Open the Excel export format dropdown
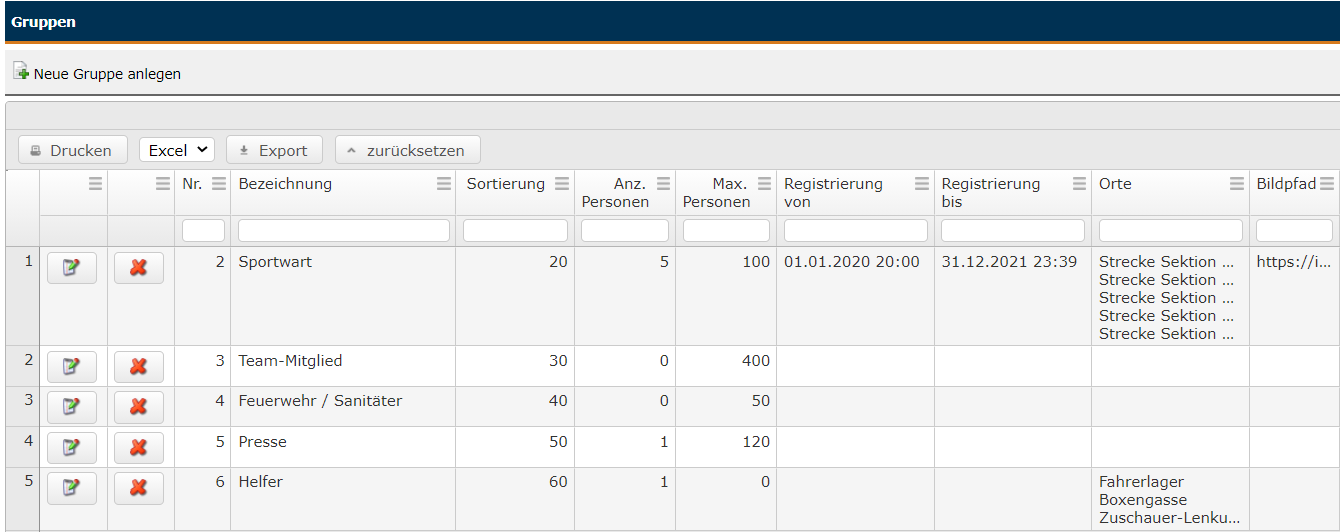The width and height of the screenshot is (1340, 532). [177, 150]
